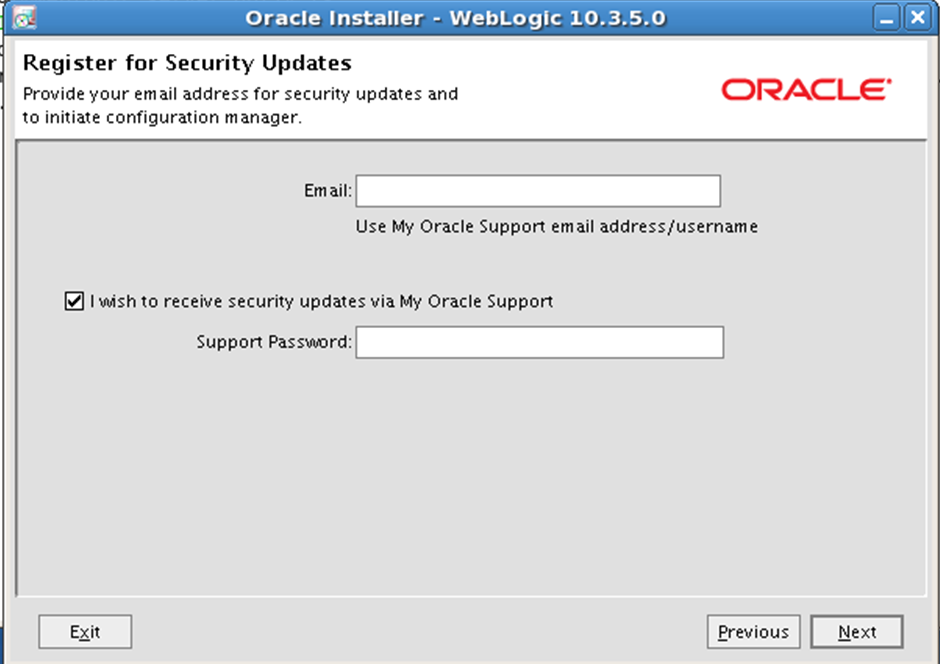The image size is (940, 664).
Task: Focus the Email input field
Action: 538,191
